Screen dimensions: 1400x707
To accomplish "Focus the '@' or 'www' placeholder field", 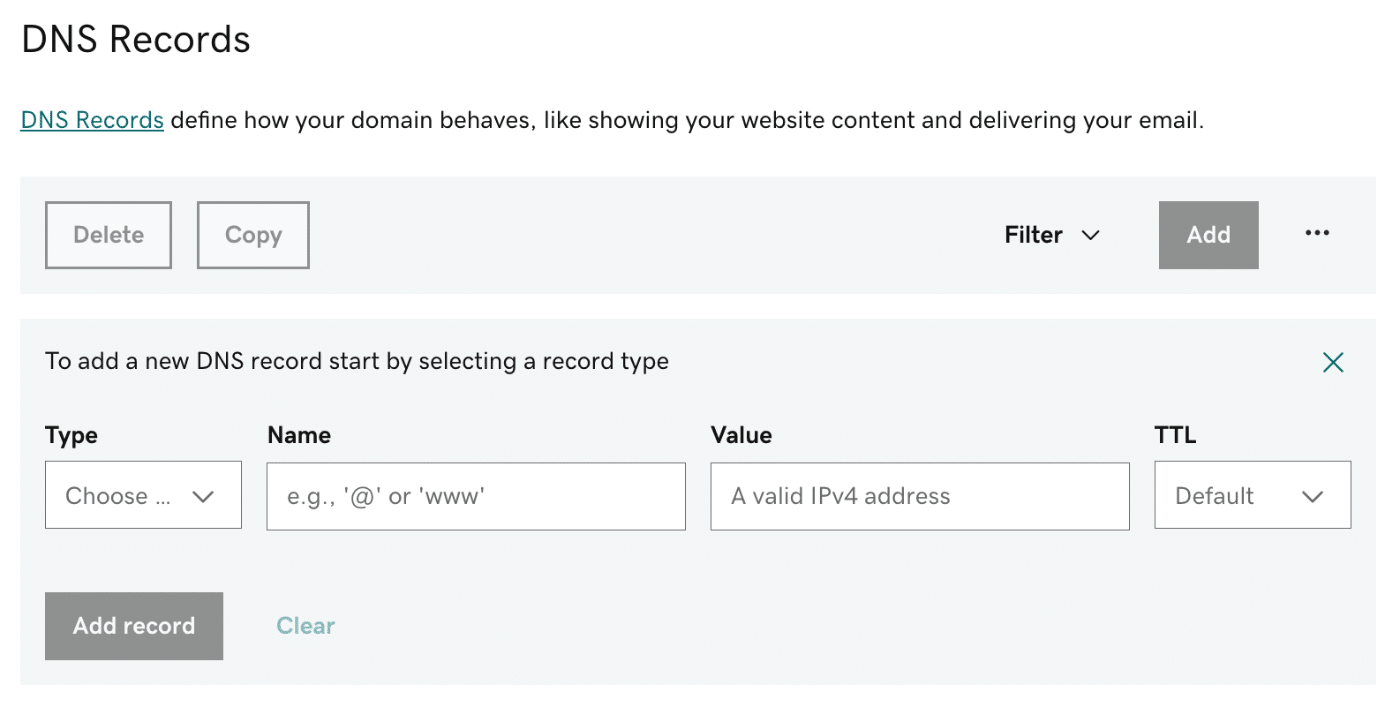I will [x=475, y=495].
